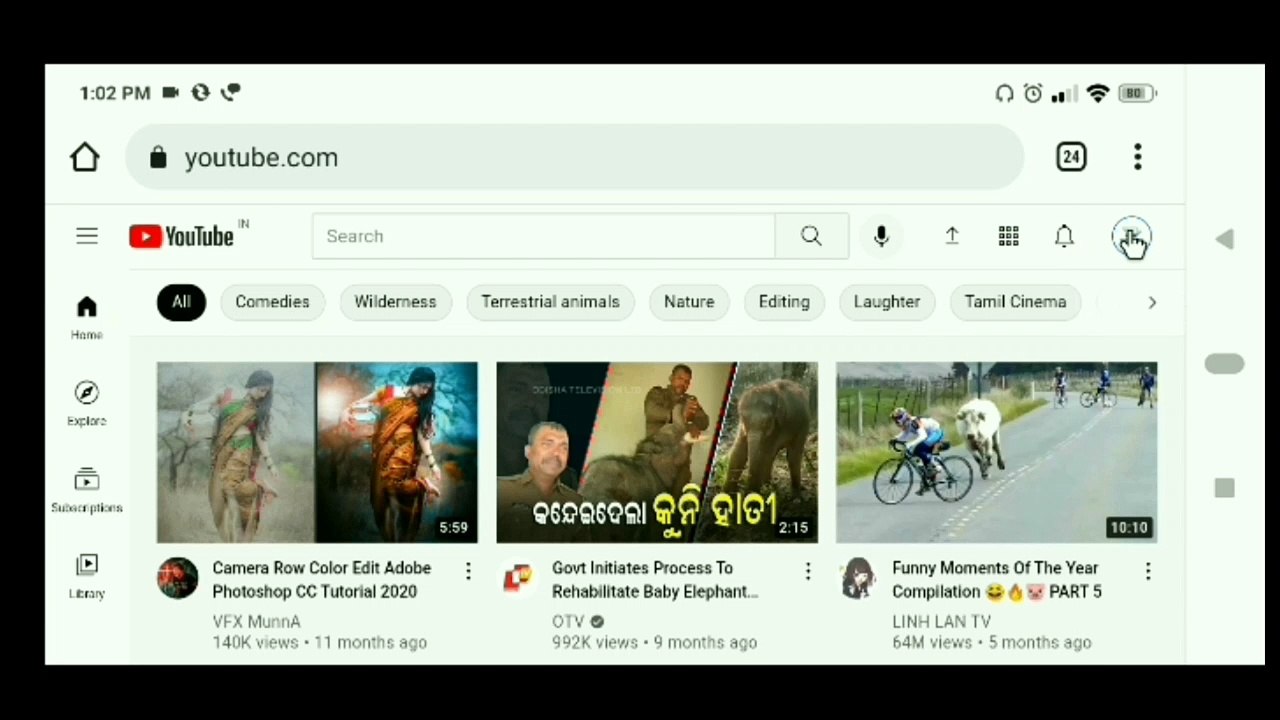Tap the alarm clock status icon
The width and height of the screenshot is (1280, 720).
click(1033, 93)
